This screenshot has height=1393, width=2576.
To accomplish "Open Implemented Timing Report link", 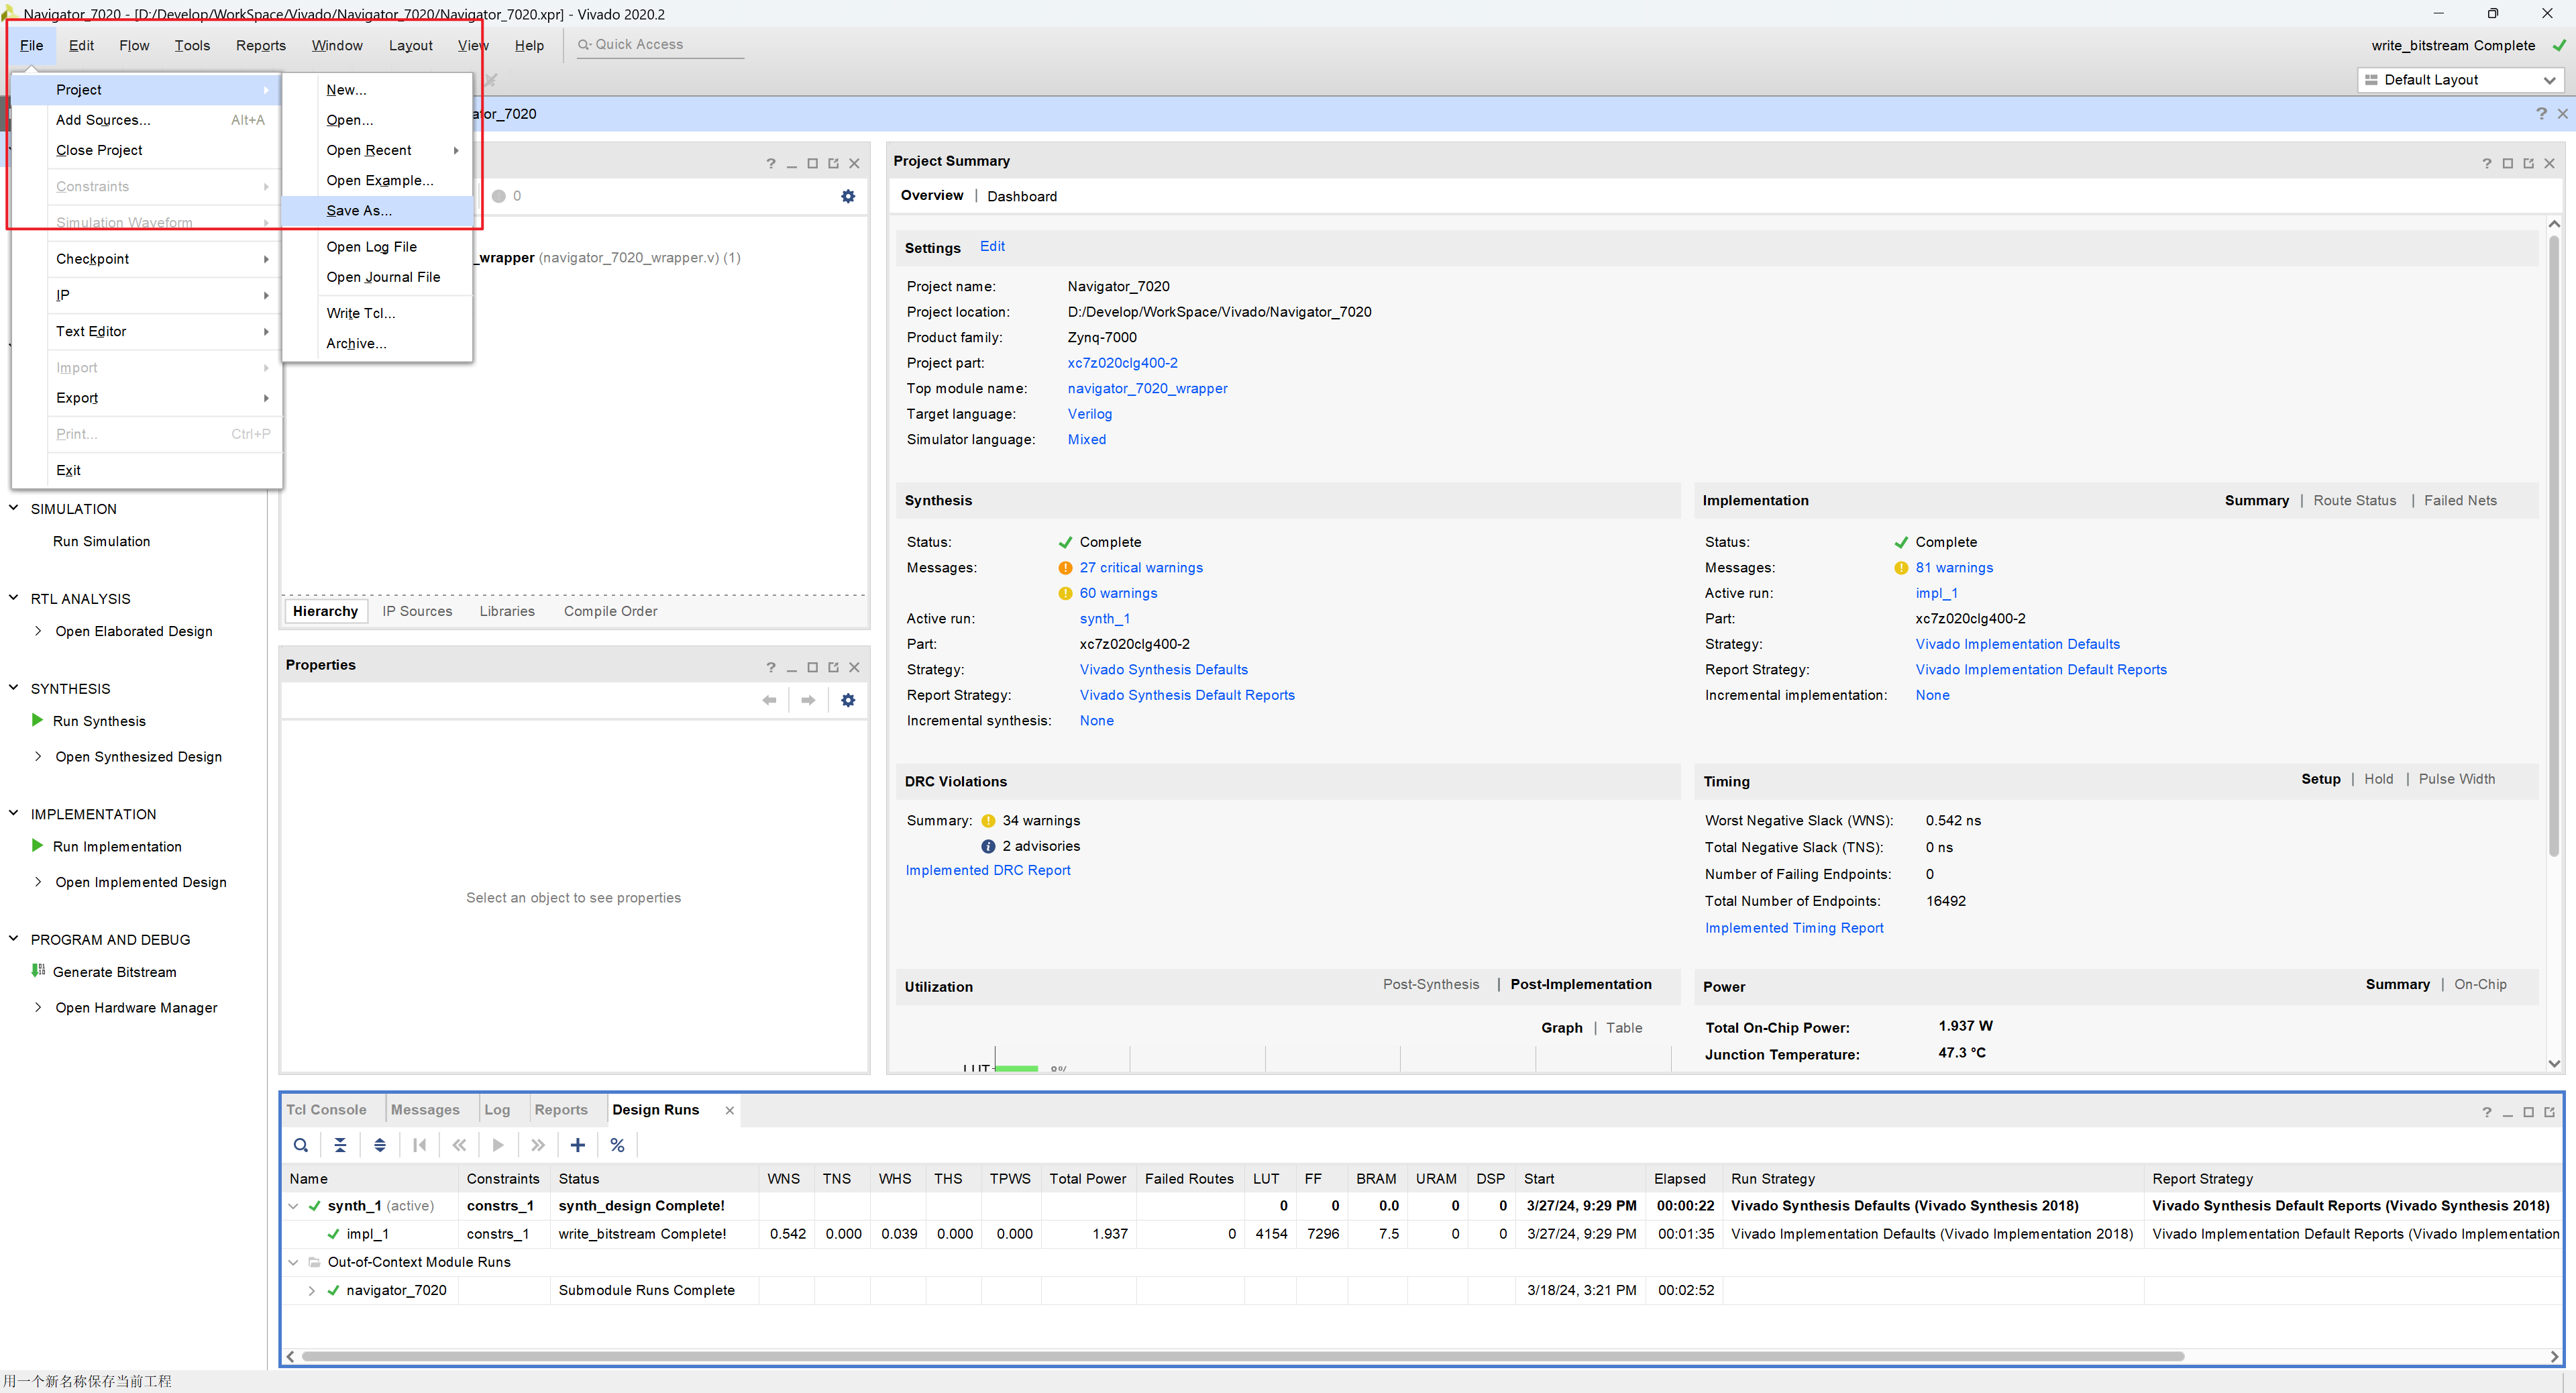I will pyautogui.click(x=1794, y=928).
